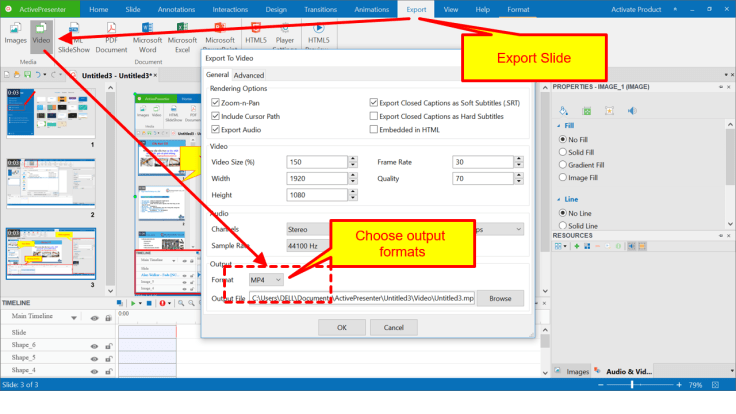This screenshot has height=414, width=736.
Task: Click the timeline Stop button
Action: click(149, 303)
